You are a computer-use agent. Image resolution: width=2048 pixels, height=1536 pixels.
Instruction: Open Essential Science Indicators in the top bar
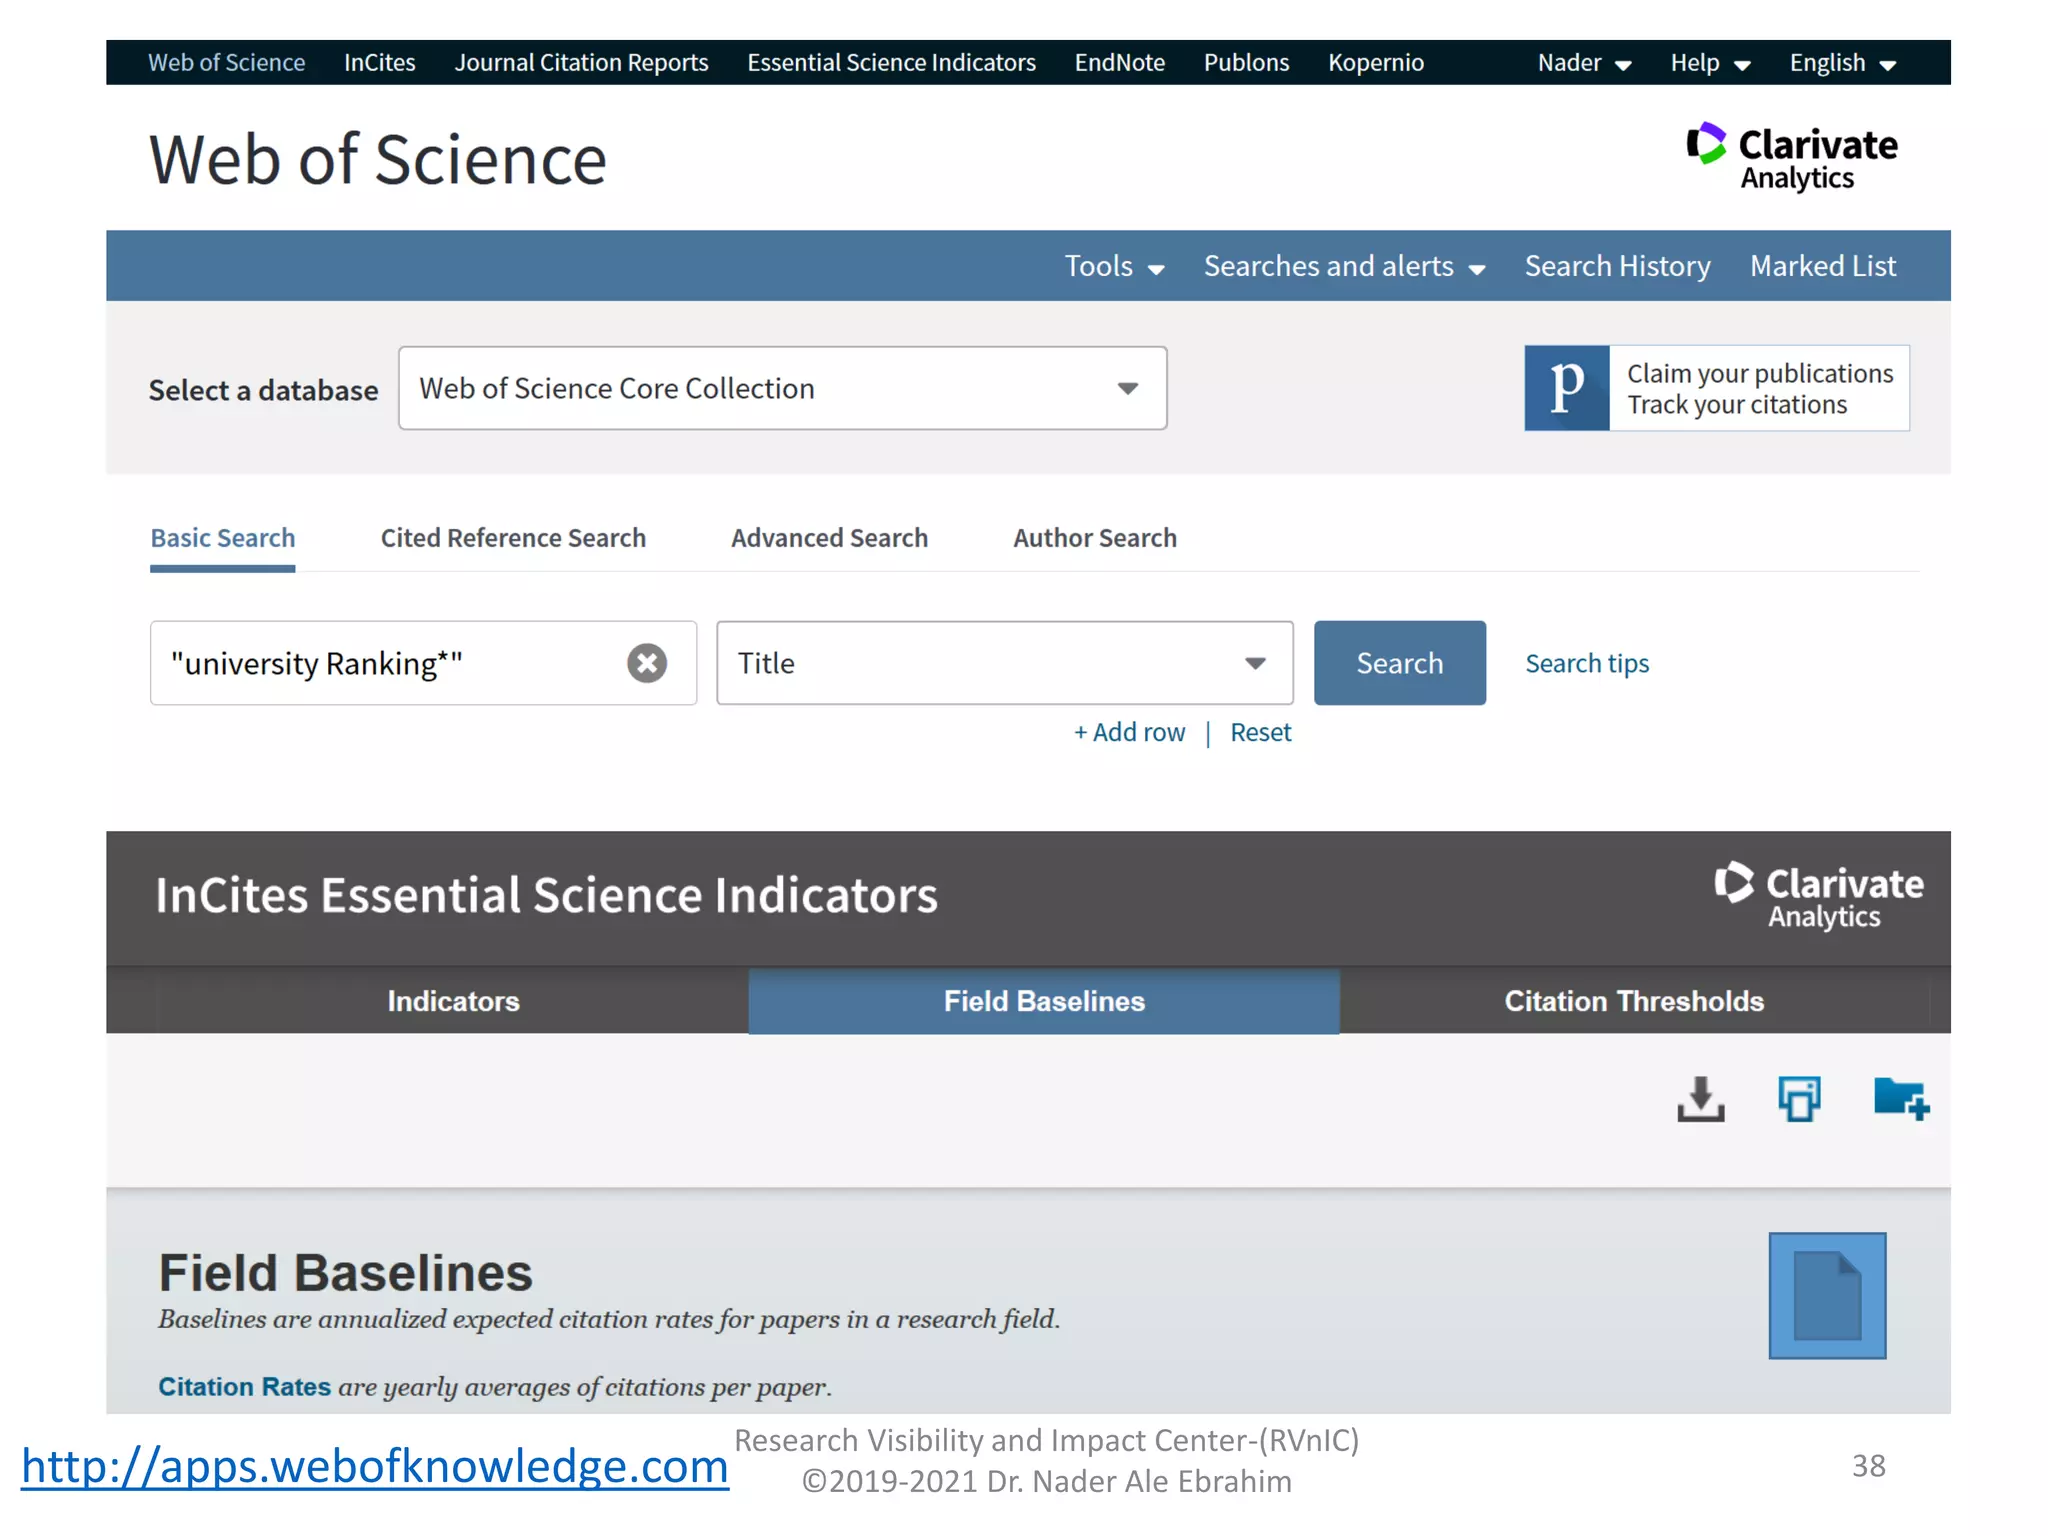[x=891, y=63]
